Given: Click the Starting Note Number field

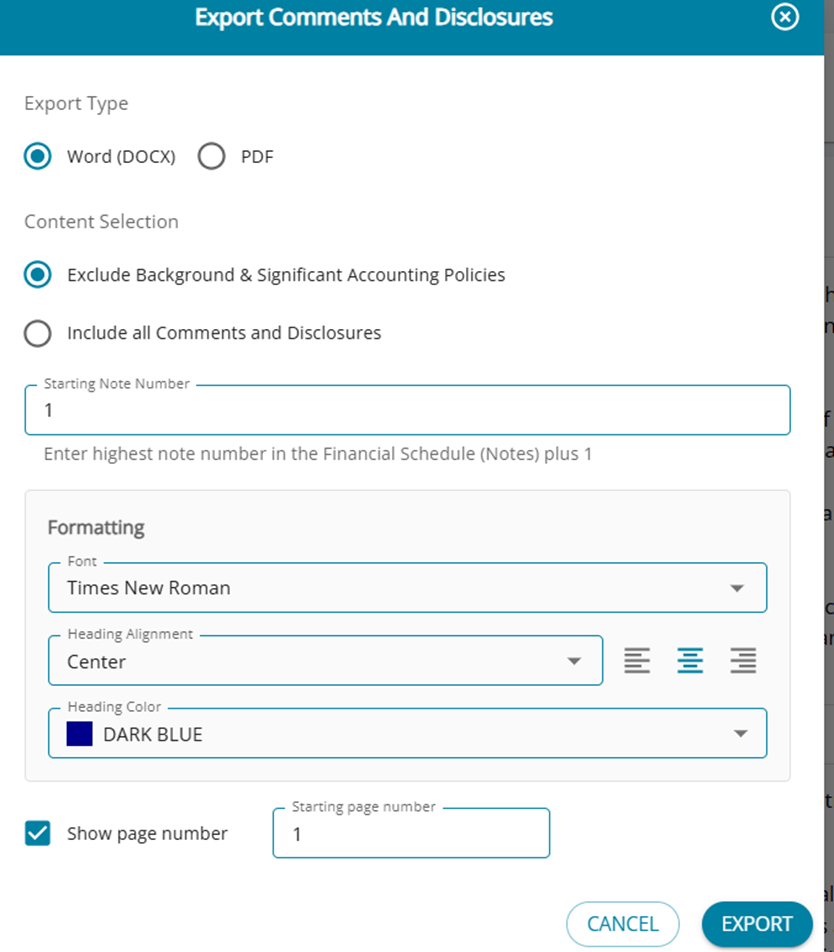Looking at the screenshot, I should point(407,411).
